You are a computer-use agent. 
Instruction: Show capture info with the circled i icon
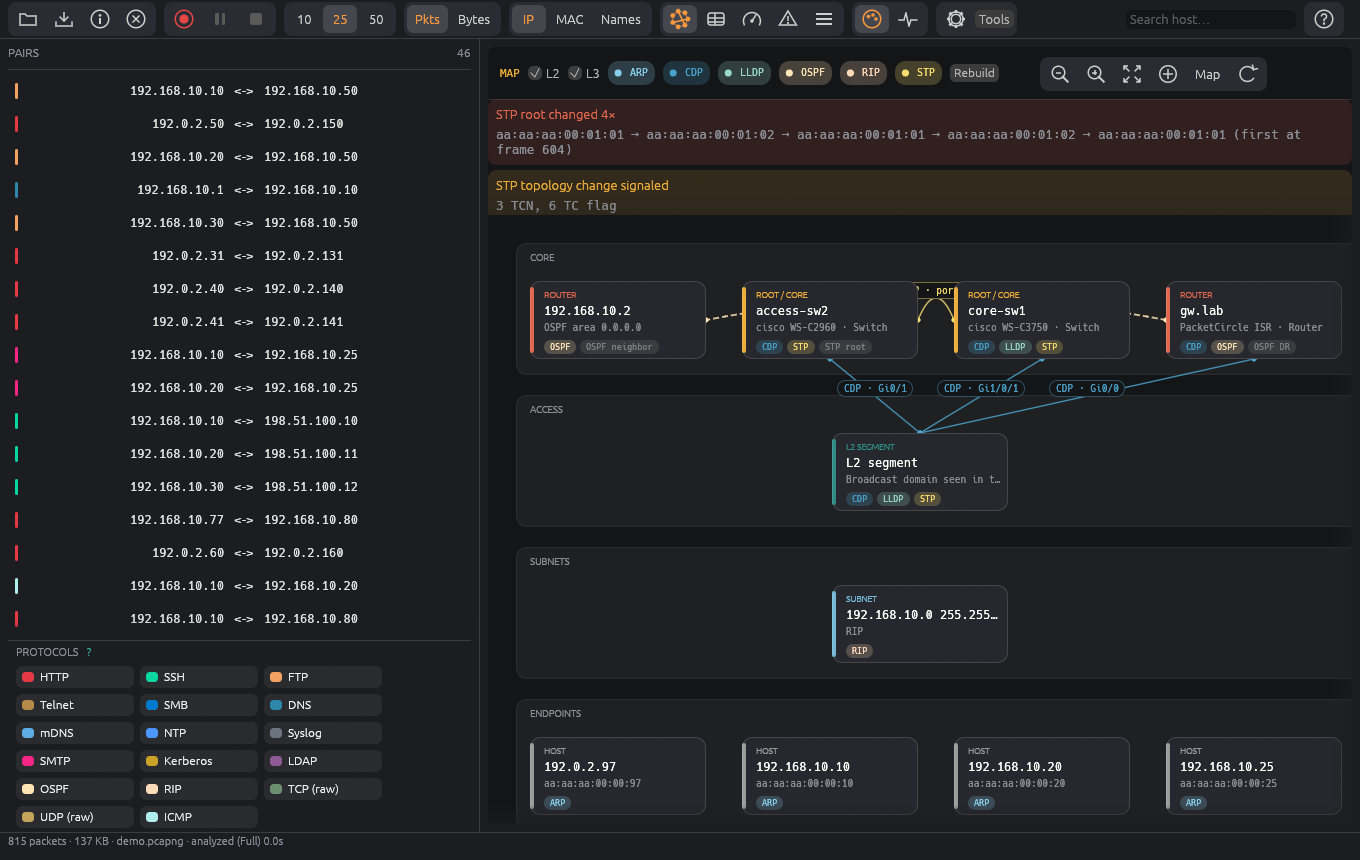100,19
